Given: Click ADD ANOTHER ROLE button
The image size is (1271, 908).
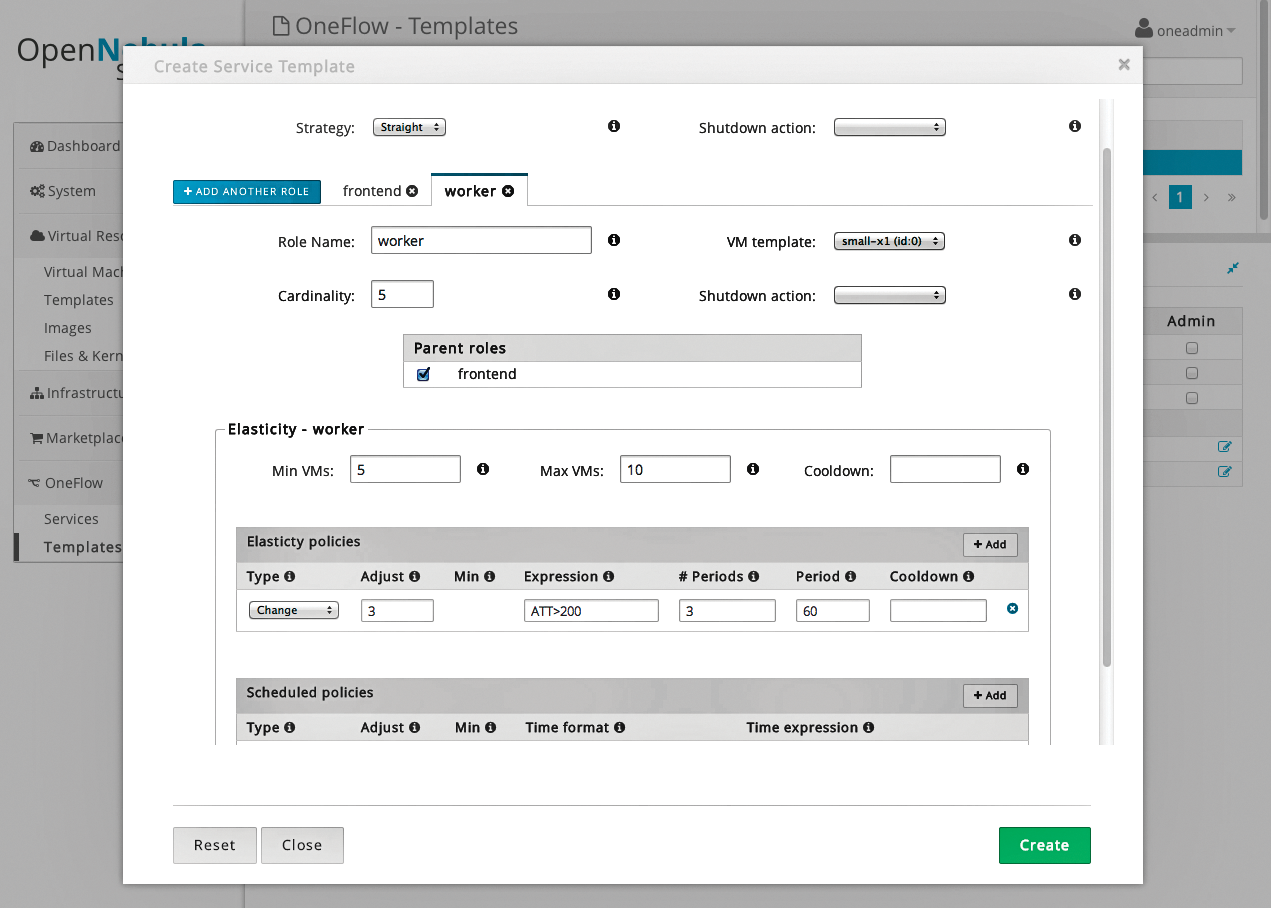Looking at the screenshot, I should coord(247,191).
